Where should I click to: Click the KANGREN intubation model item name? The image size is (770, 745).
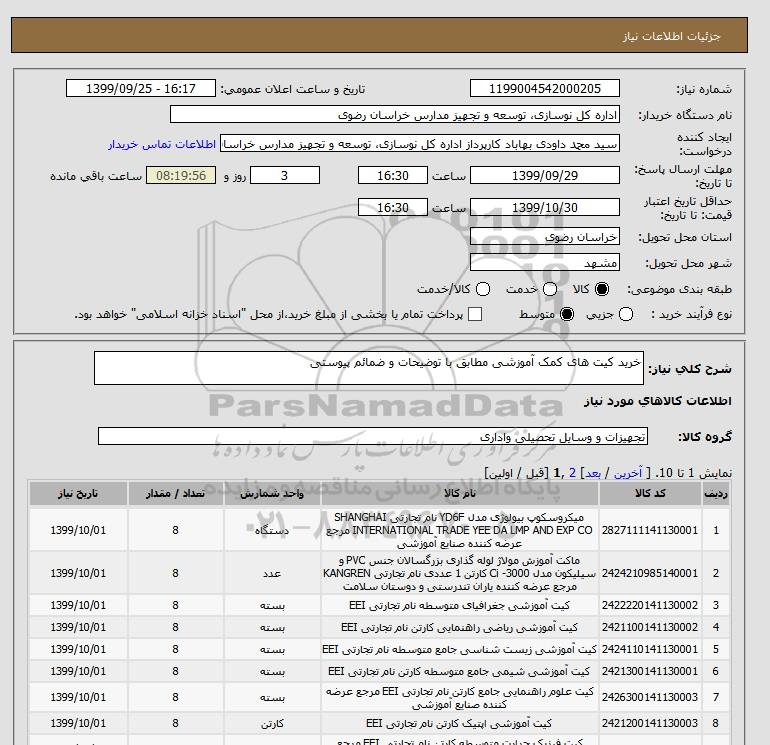[x=460, y=573]
